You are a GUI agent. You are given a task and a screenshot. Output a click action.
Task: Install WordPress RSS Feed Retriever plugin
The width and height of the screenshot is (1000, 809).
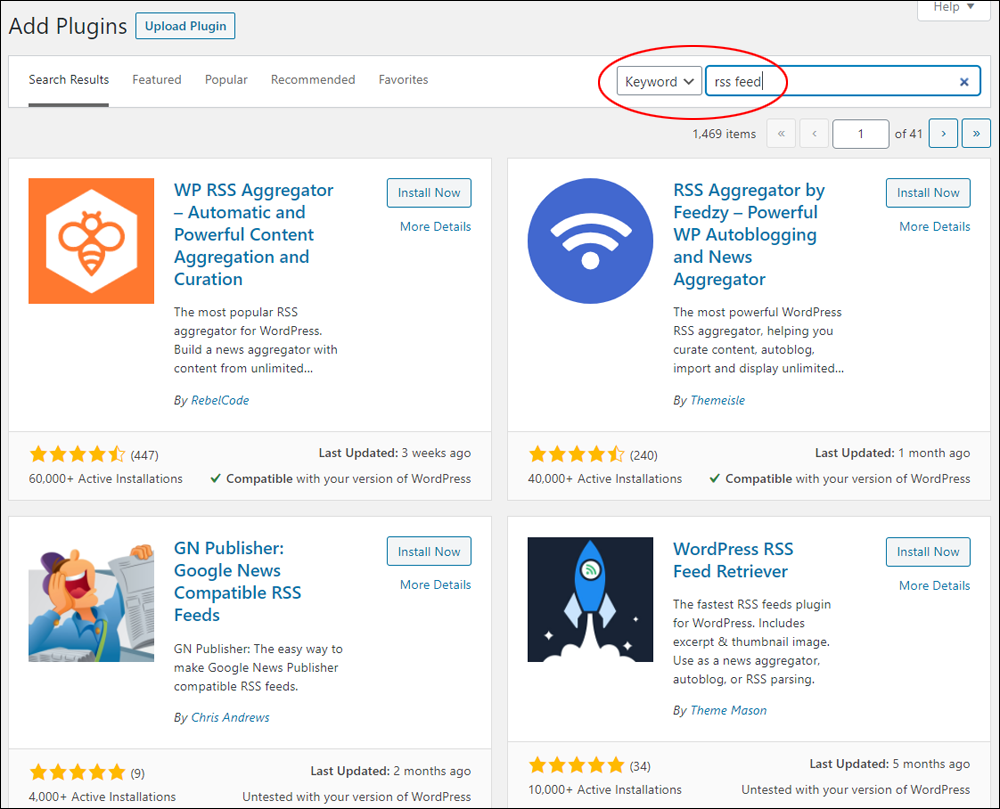(928, 551)
